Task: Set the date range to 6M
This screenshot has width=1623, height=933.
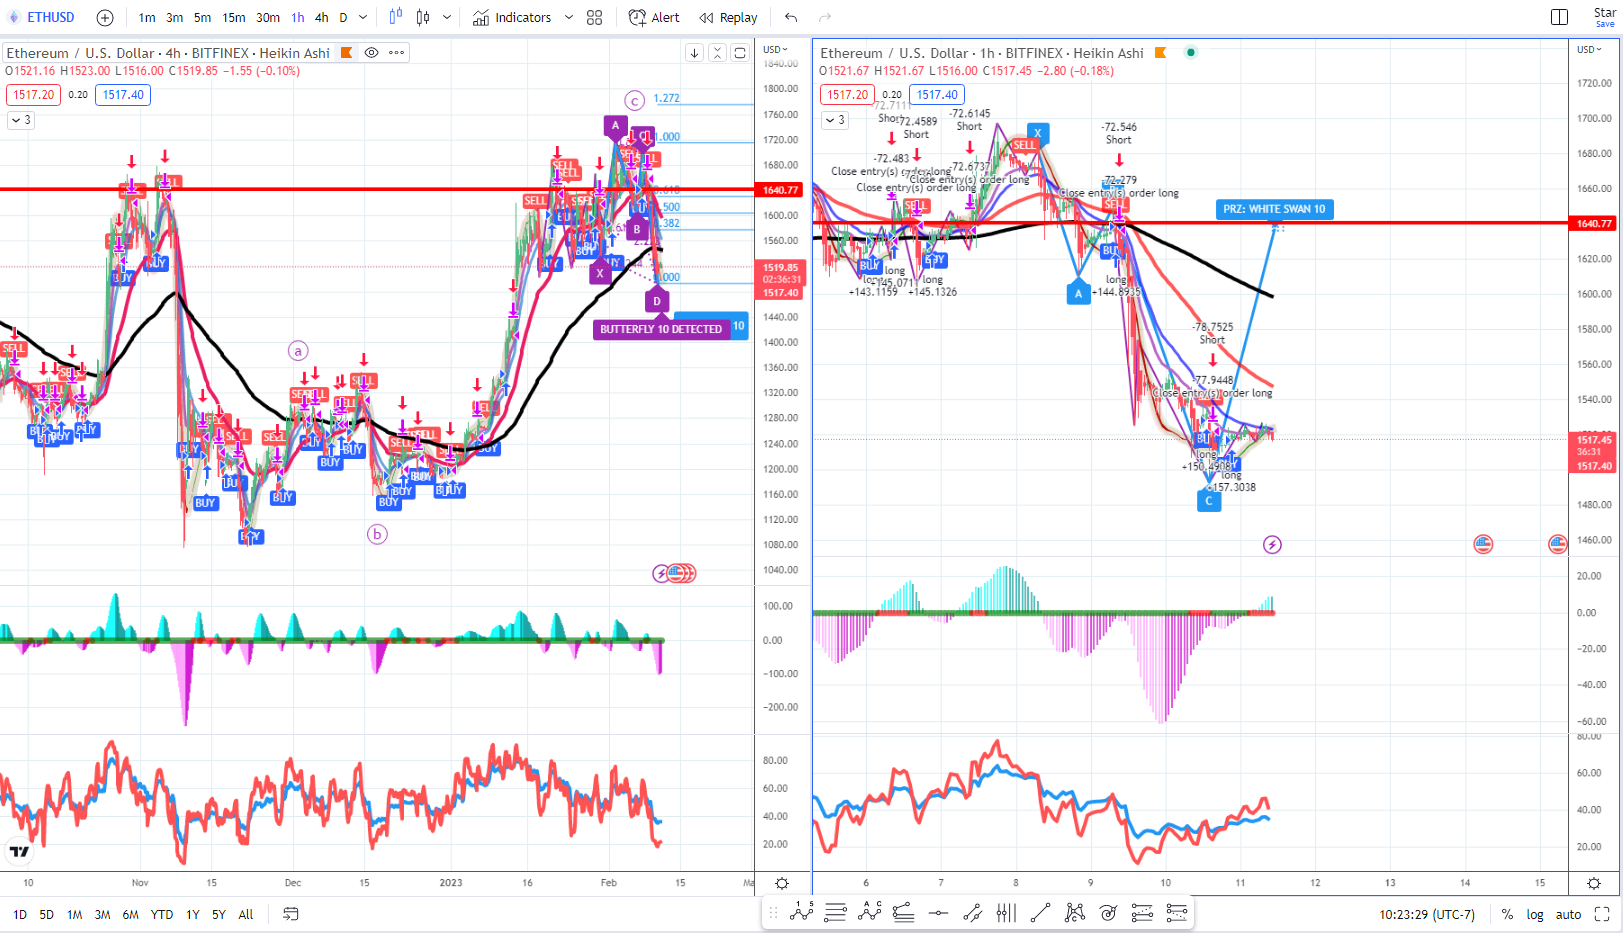Action: point(130,914)
